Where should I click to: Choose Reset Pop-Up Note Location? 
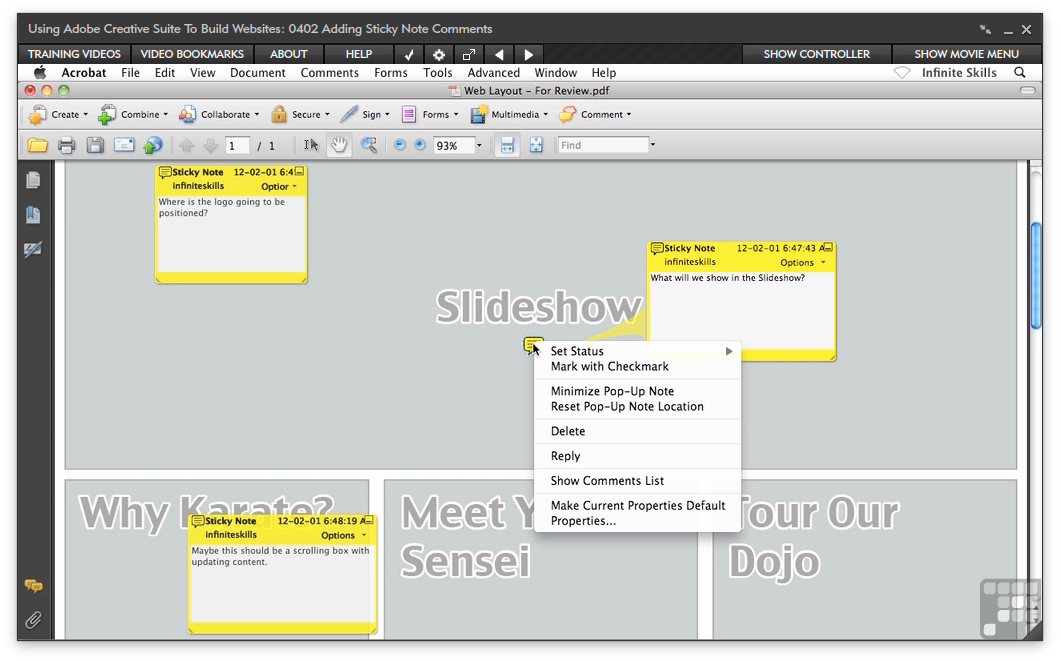coord(637,406)
